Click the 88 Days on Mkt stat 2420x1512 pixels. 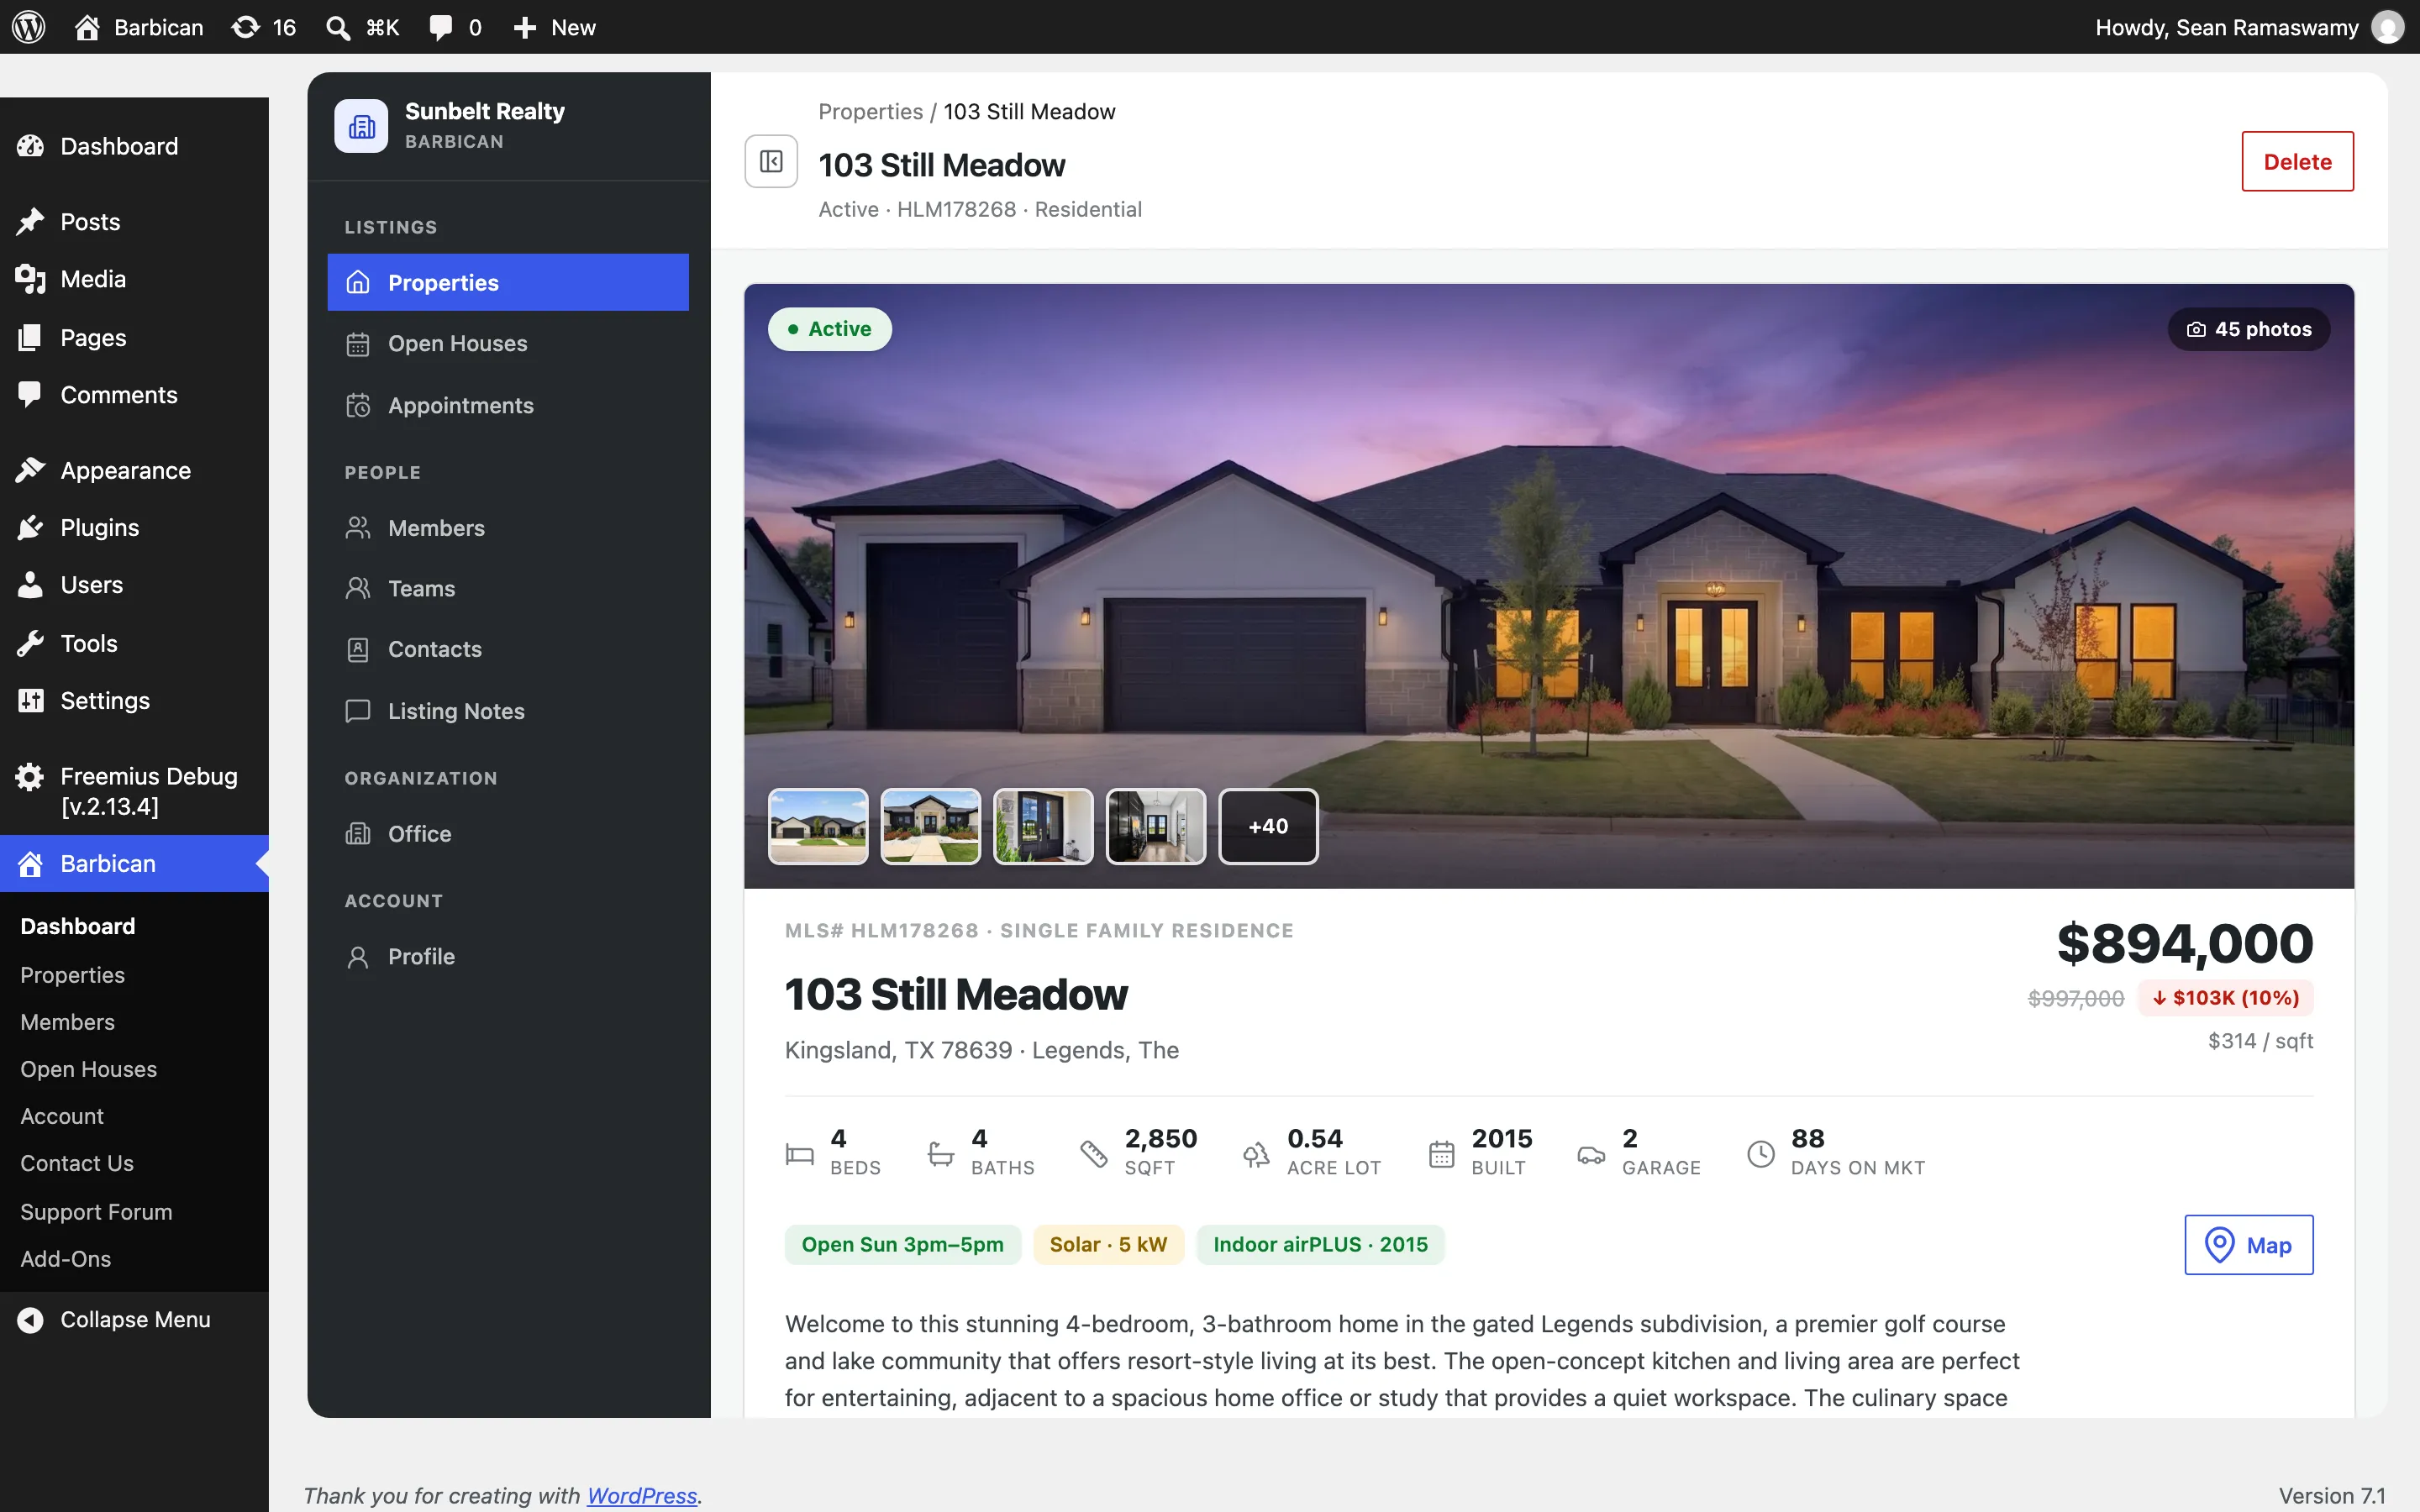(1836, 1152)
